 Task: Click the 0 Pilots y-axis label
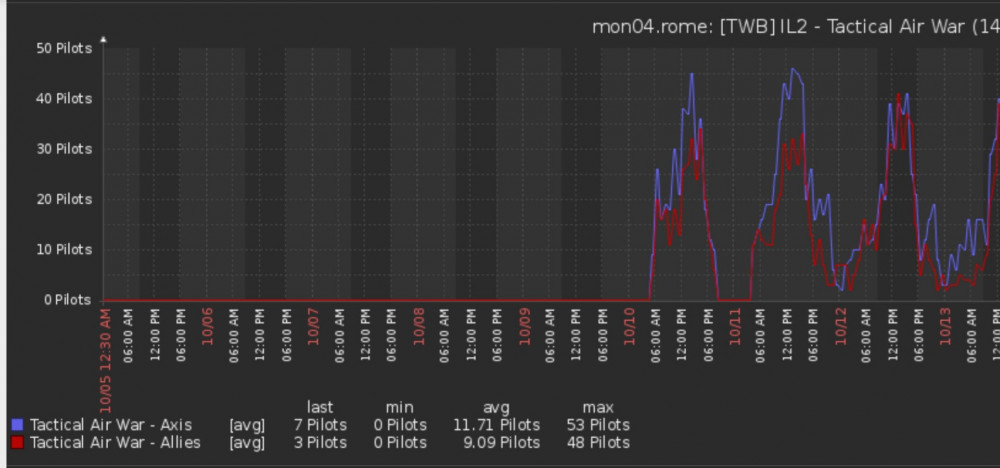(x=68, y=300)
